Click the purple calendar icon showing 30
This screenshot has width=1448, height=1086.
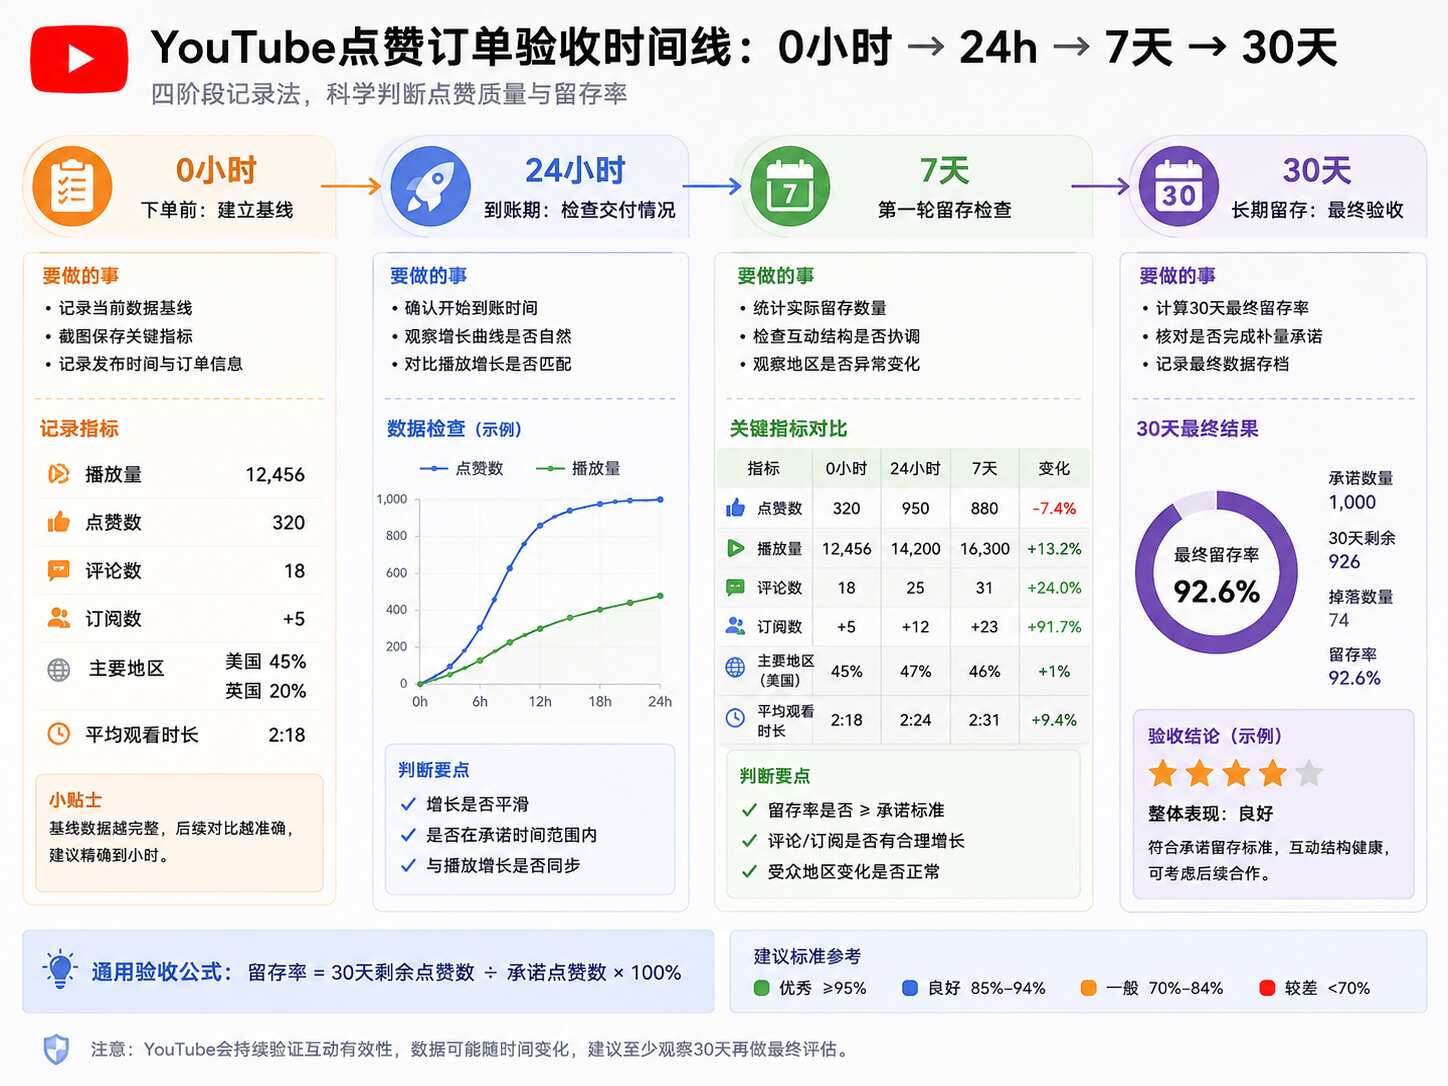pyautogui.click(x=1178, y=186)
